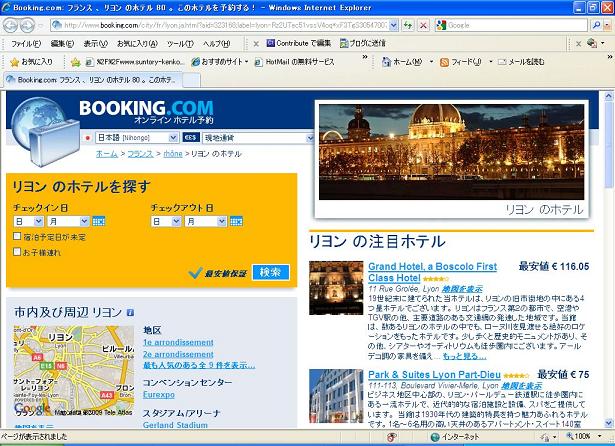Click the Booking.com globe suitcase logo

(x=44, y=131)
